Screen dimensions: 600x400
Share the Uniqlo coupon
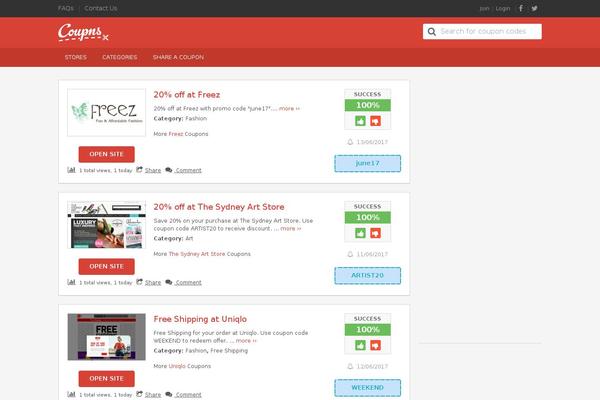[153, 395]
